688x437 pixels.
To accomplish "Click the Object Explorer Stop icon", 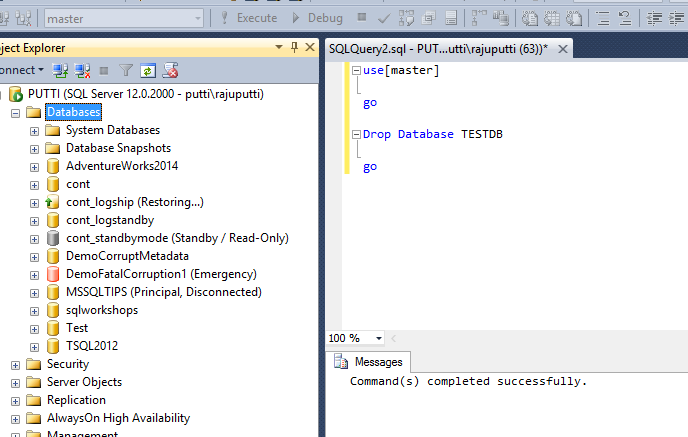I will coord(104,71).
